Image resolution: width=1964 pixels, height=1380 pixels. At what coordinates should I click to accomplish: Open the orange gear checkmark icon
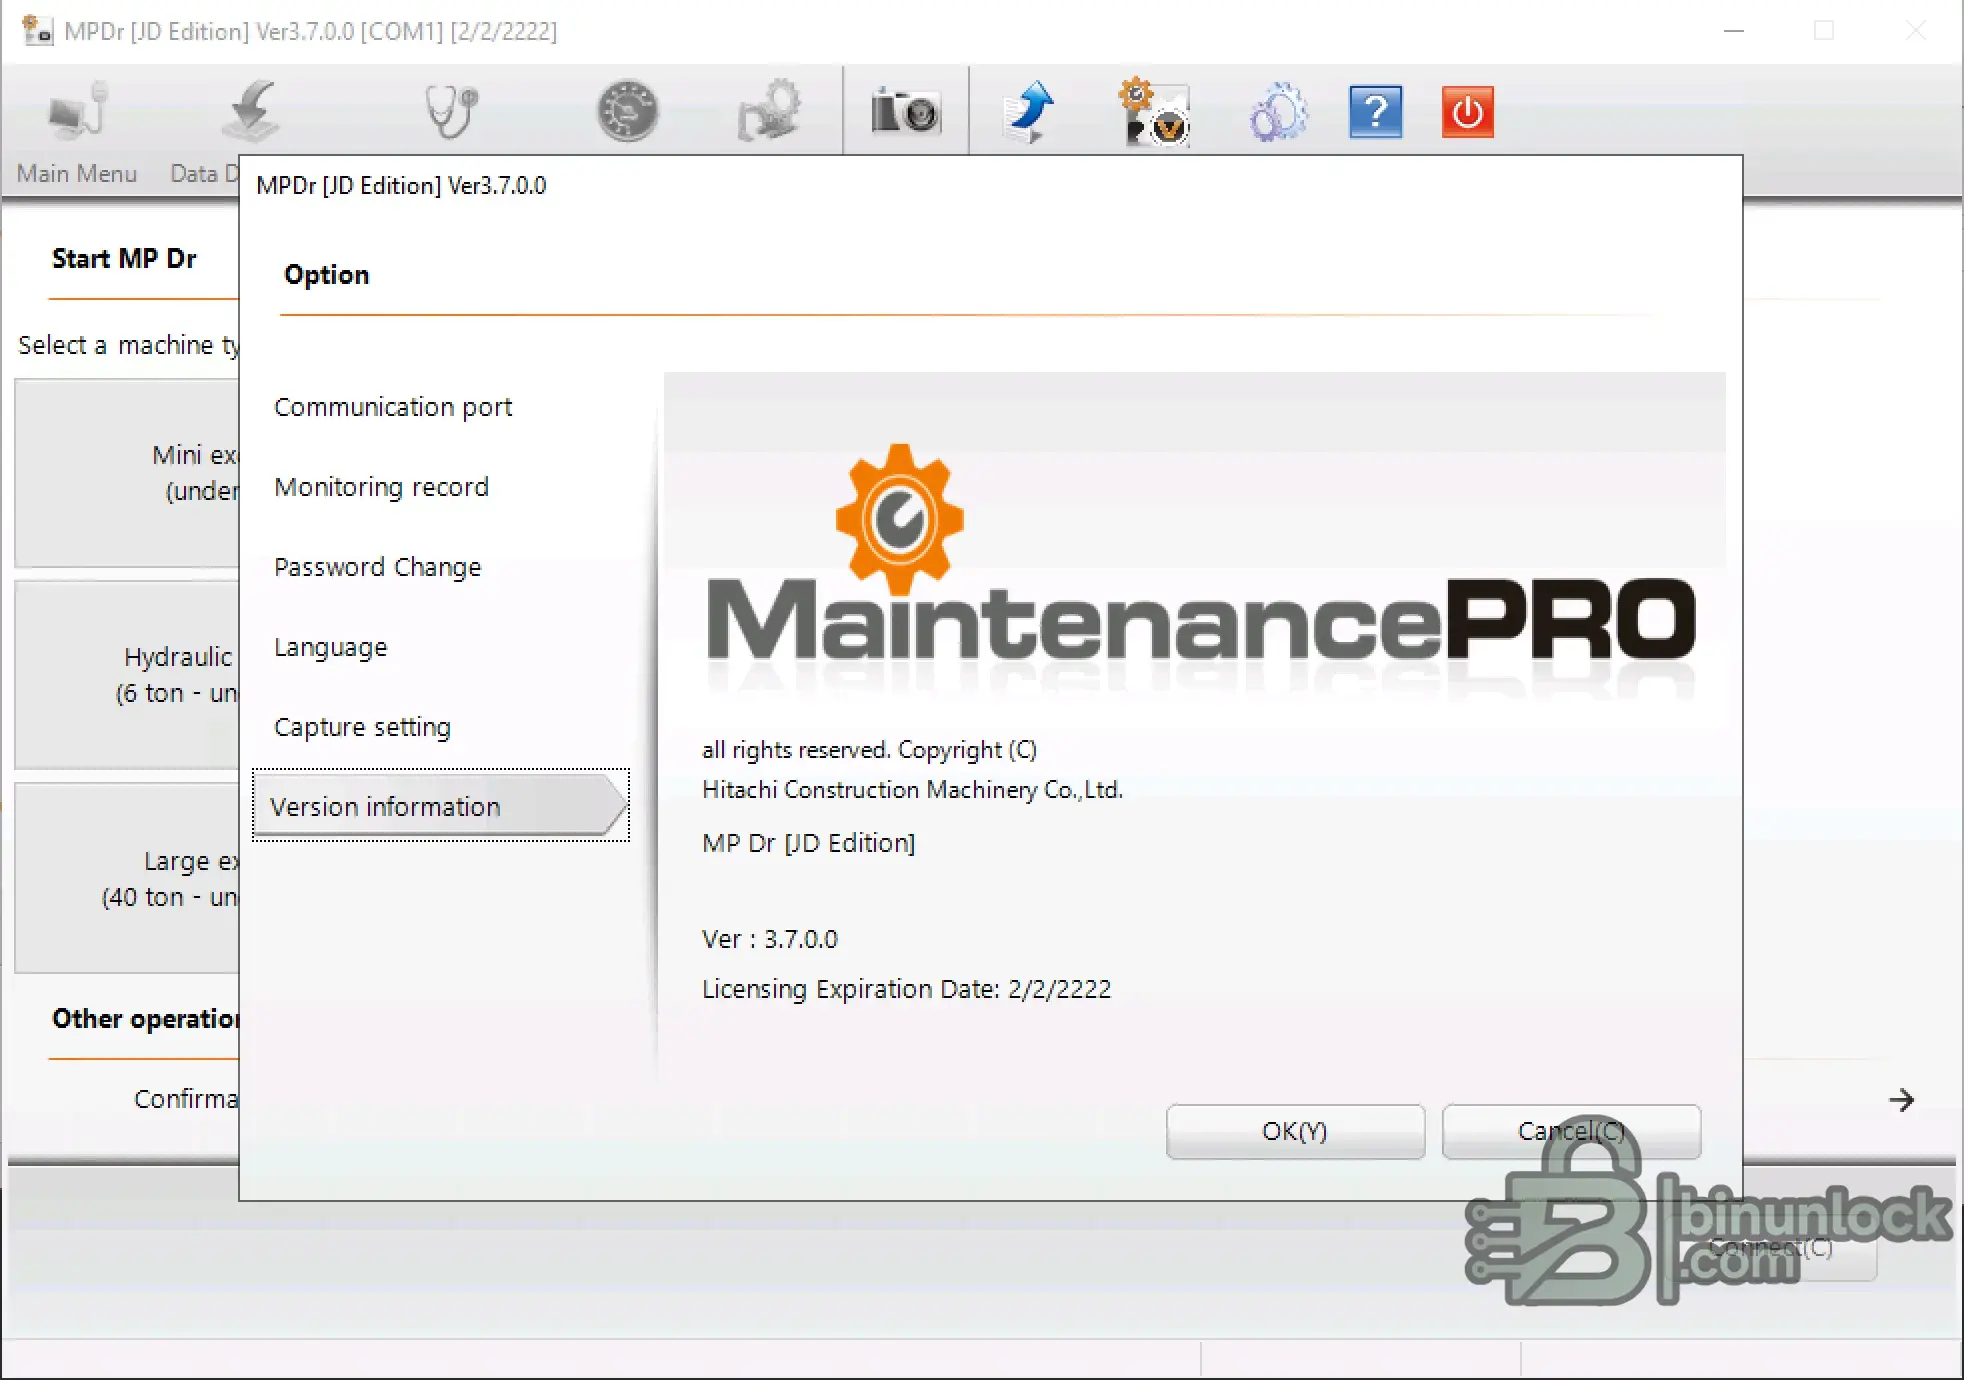coord(1154,112)
